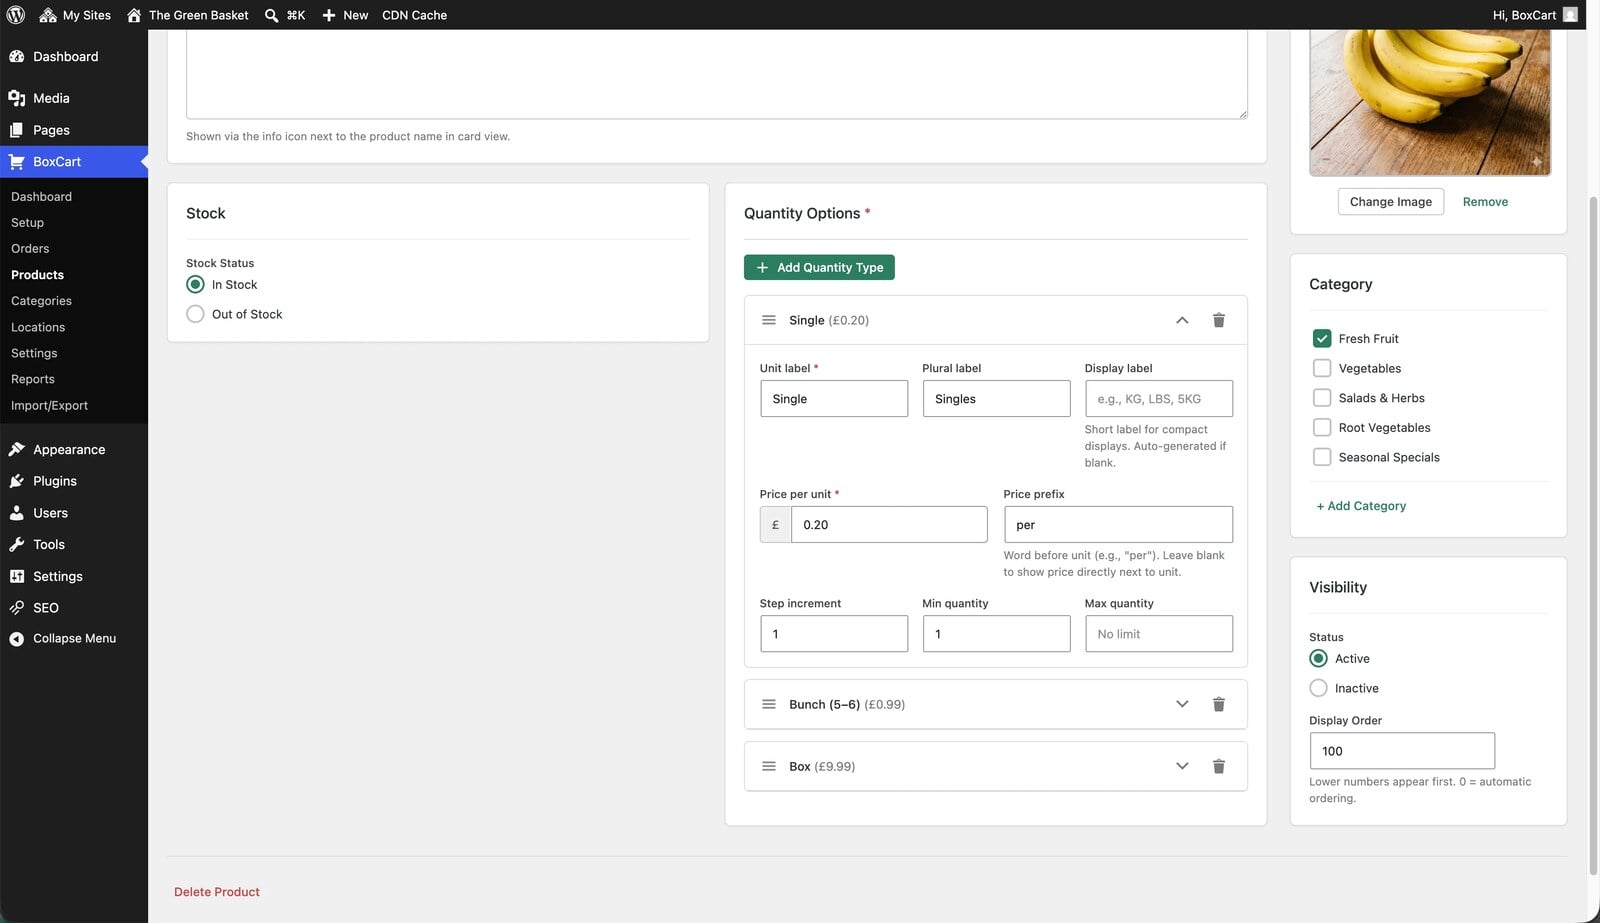Click the Dashboard gauge icon at top of sidebar
Screen dimensions: 1600x923
[16, 57]
